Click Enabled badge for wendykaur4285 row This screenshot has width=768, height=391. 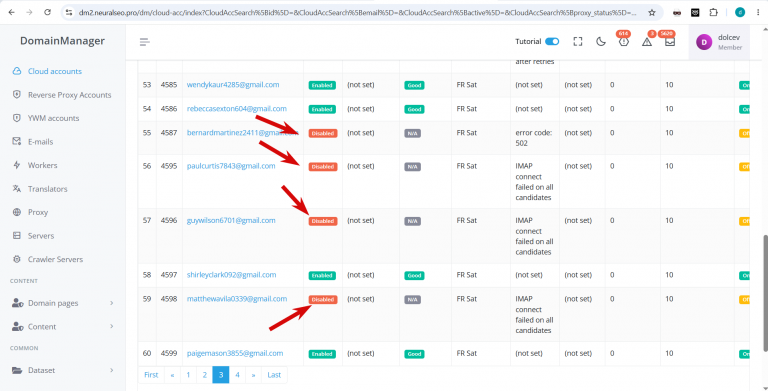pyautogui.click(x=322, y=85)
